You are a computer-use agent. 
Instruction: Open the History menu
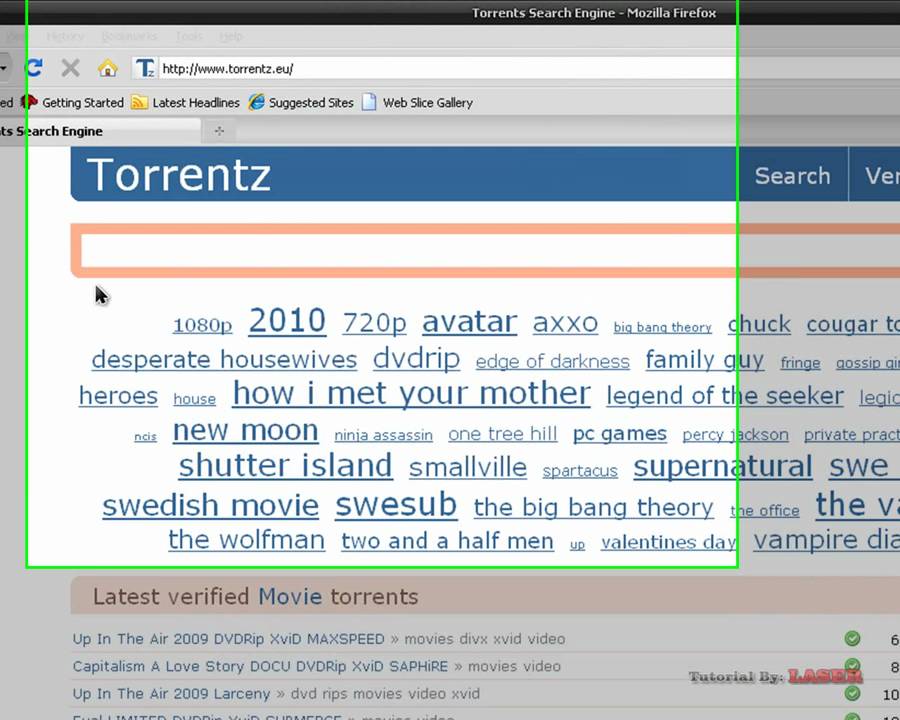click(65, 36)
